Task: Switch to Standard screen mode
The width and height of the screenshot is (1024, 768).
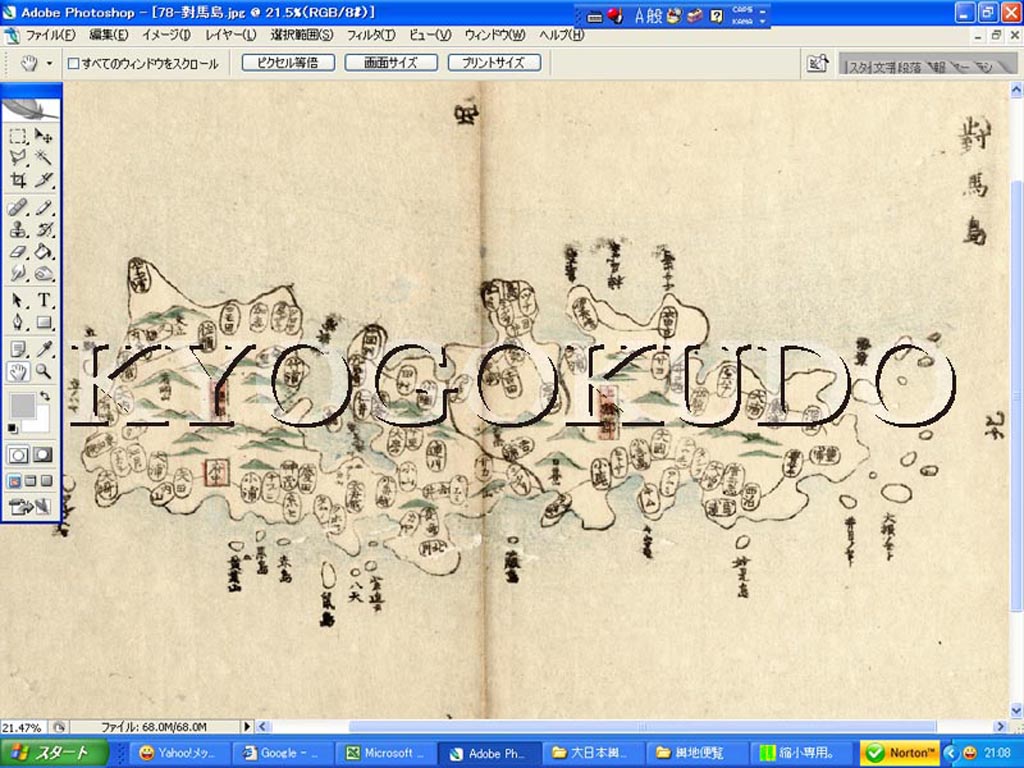Action: pyautogui.click(x=14, y=482)
